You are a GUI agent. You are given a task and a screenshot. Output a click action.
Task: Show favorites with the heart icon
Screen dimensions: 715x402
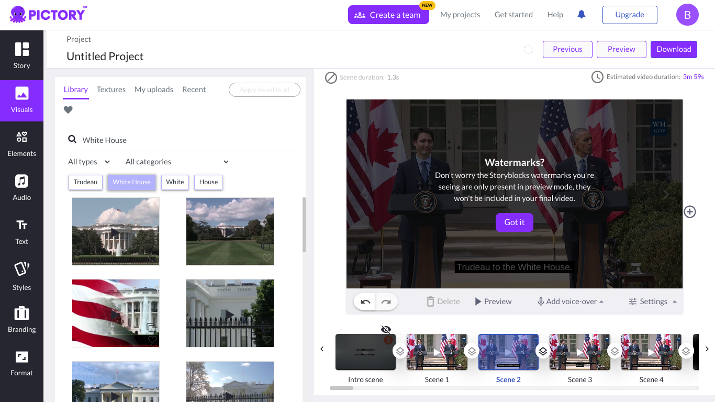point(68,109)
